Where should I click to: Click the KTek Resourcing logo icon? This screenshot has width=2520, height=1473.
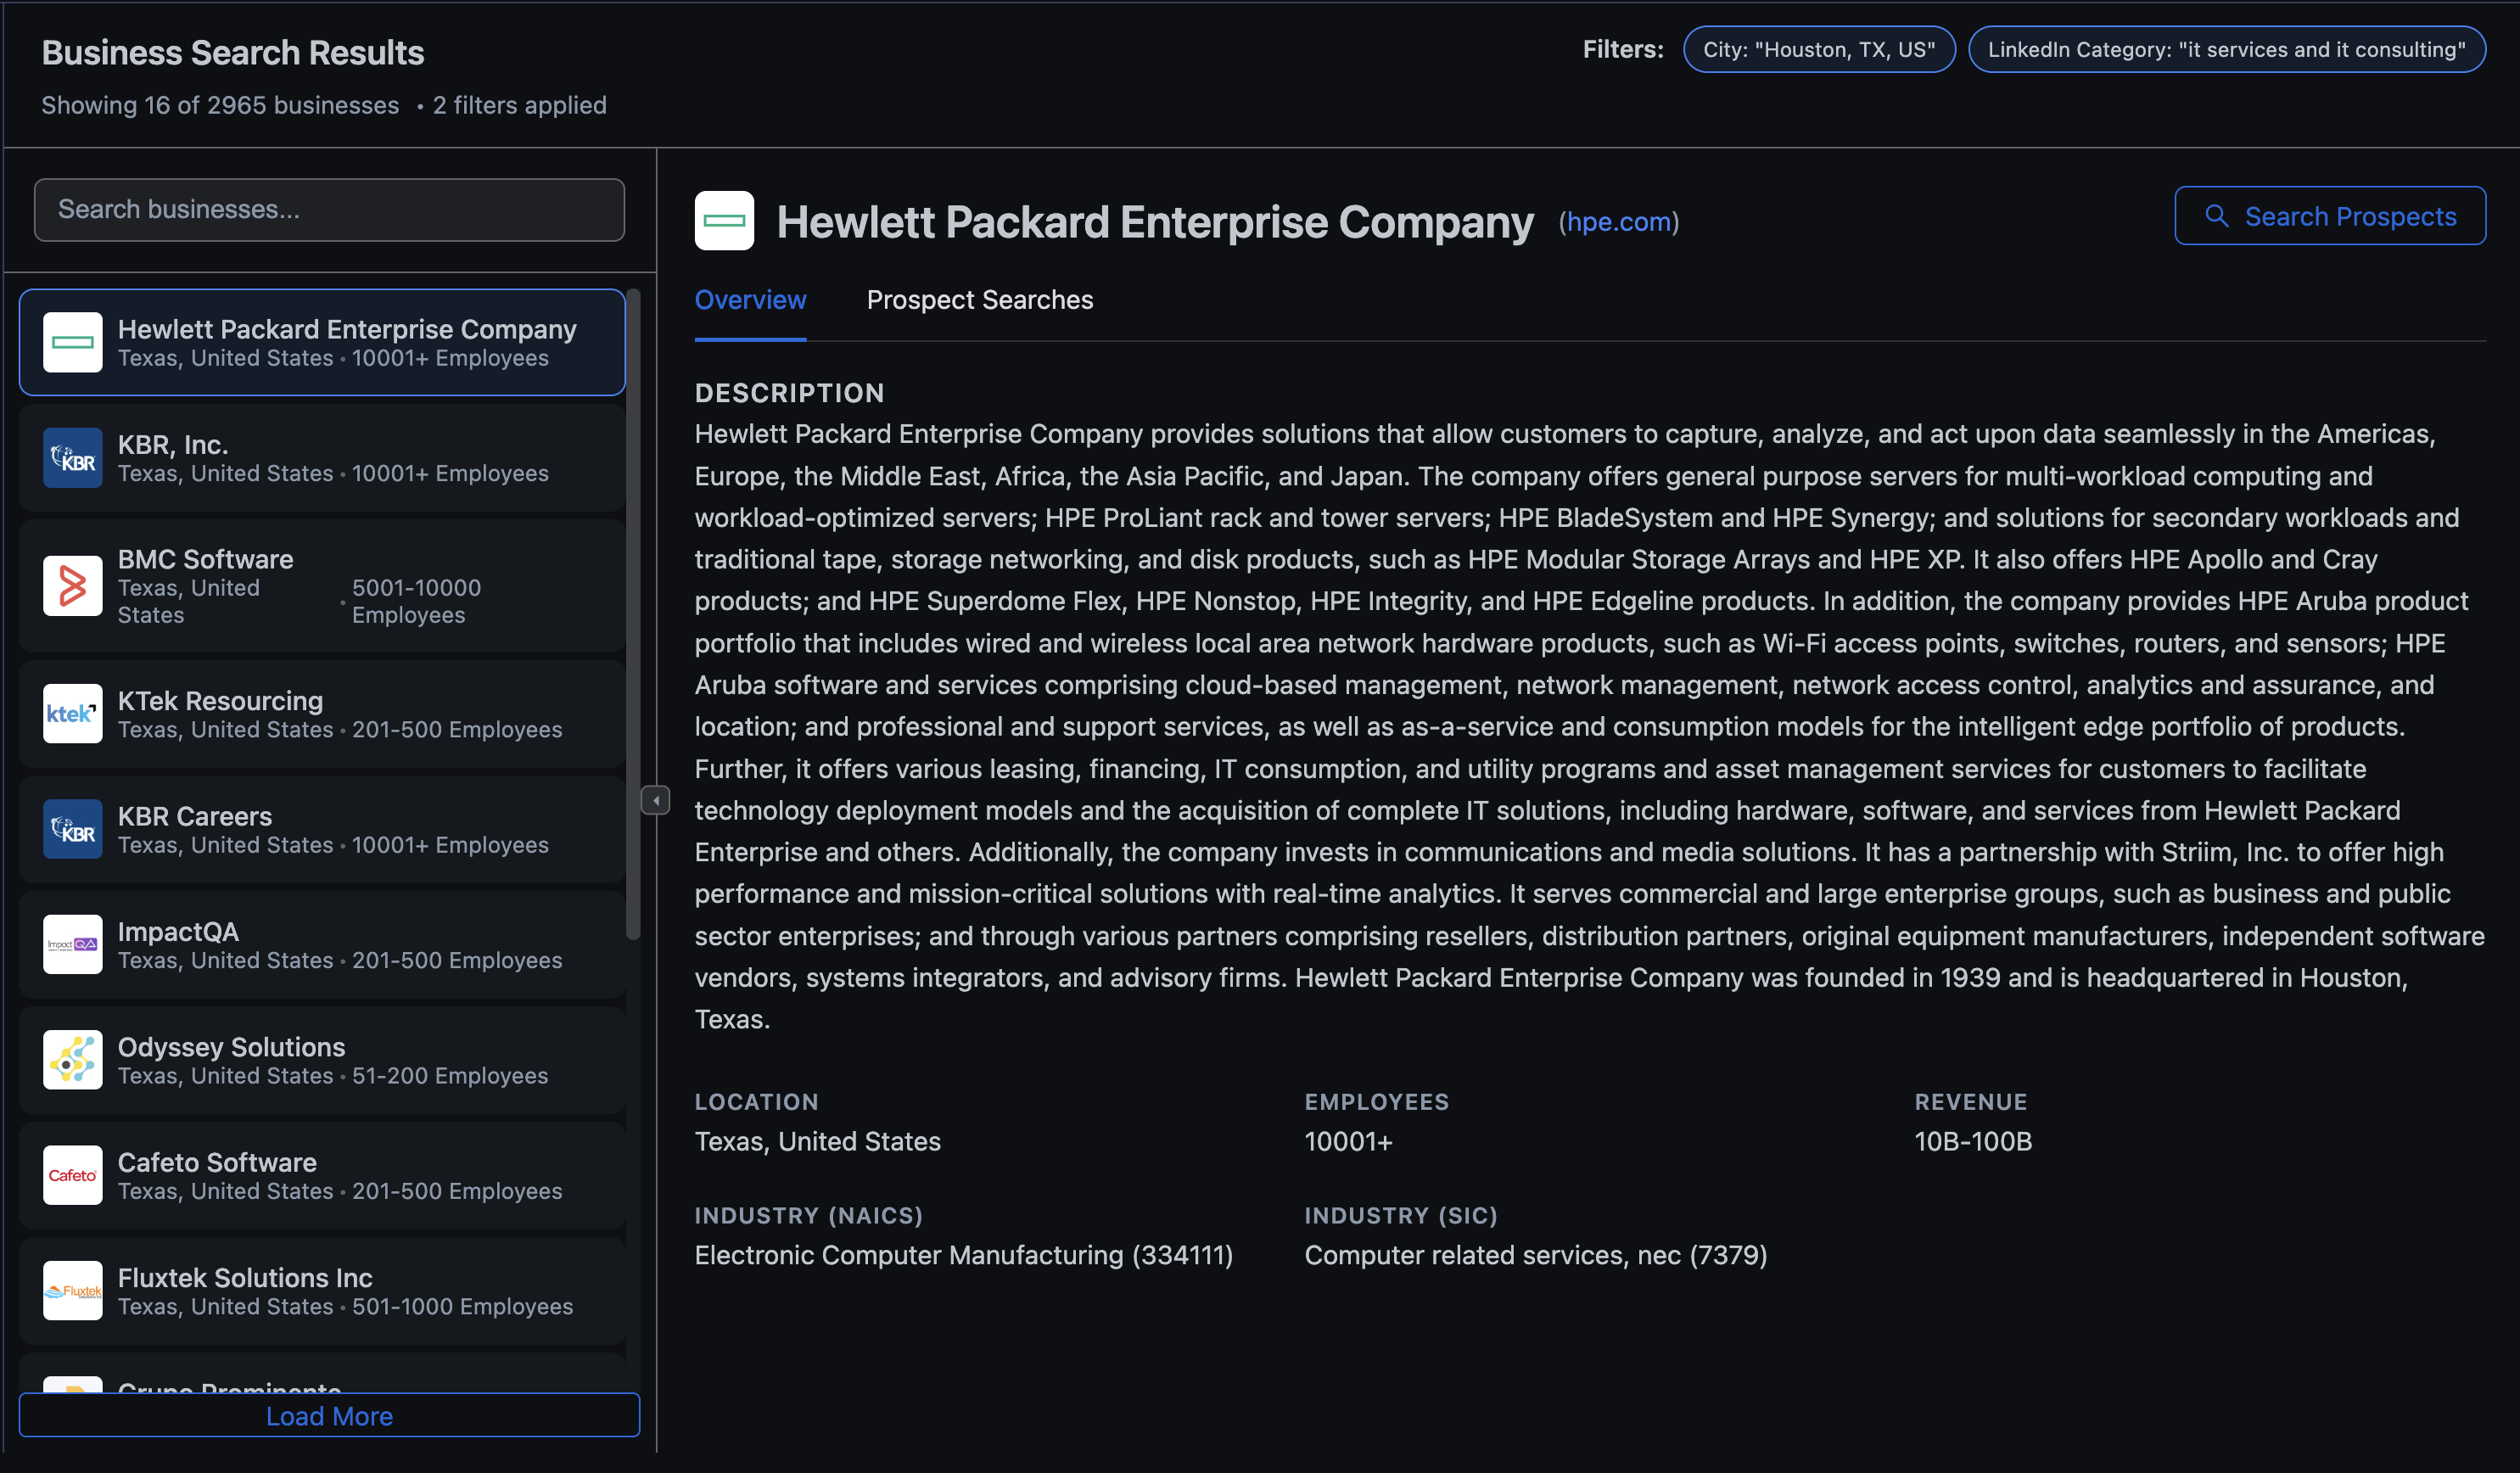point(73,713)
